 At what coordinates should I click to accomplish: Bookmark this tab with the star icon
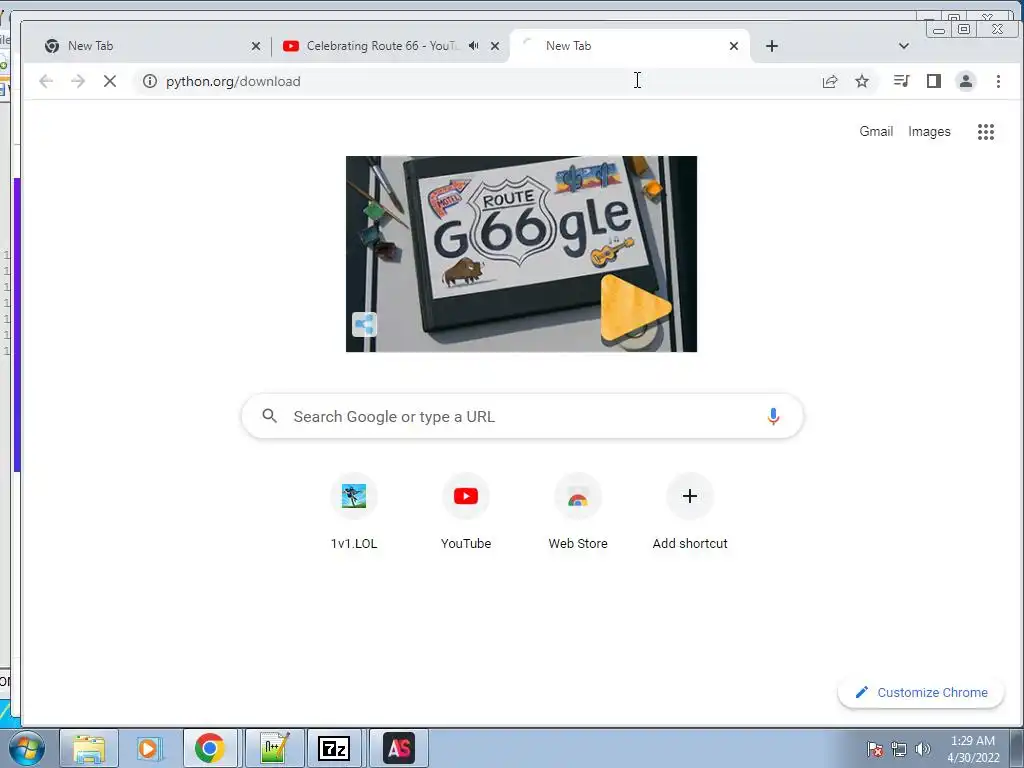[862, 81]
